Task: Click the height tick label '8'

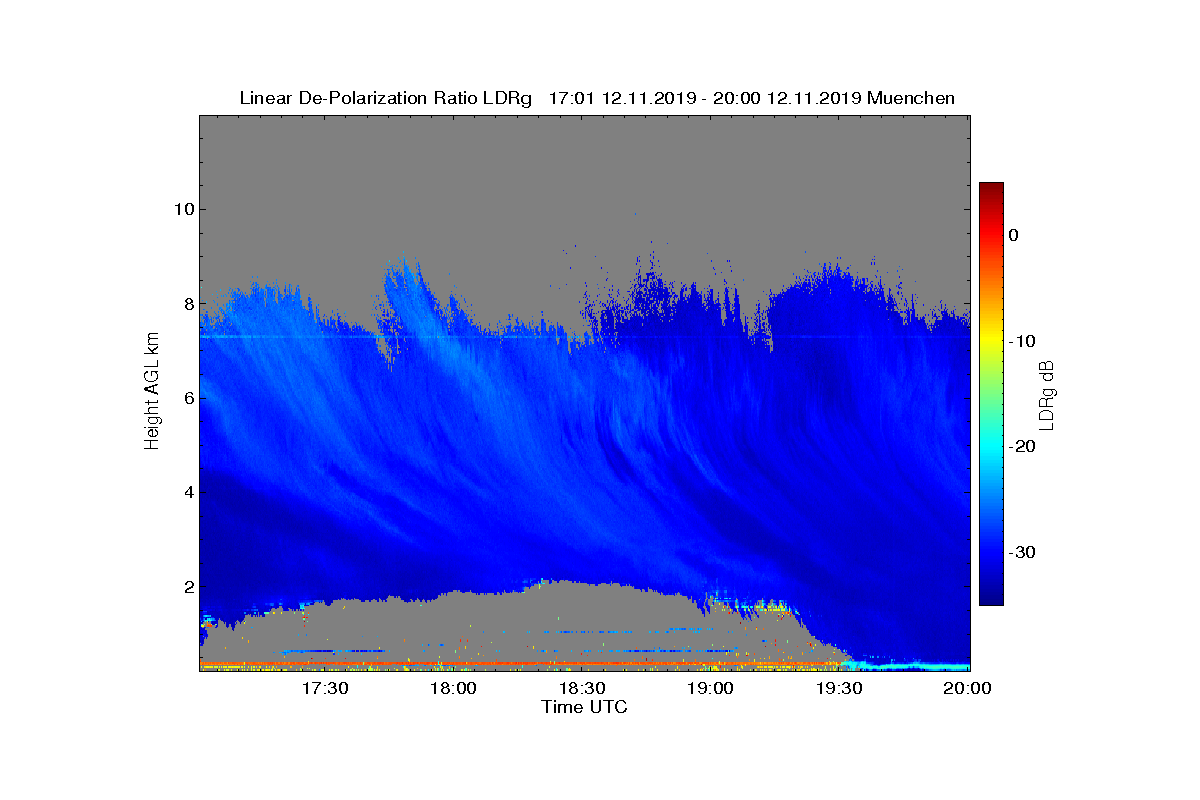Action: [x=188, y=303]
